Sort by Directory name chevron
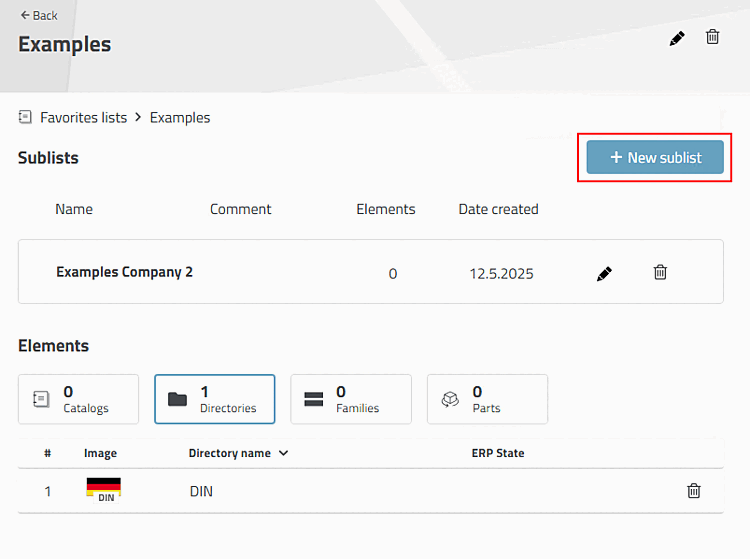 pyautogui.click(x=284, y=453)
